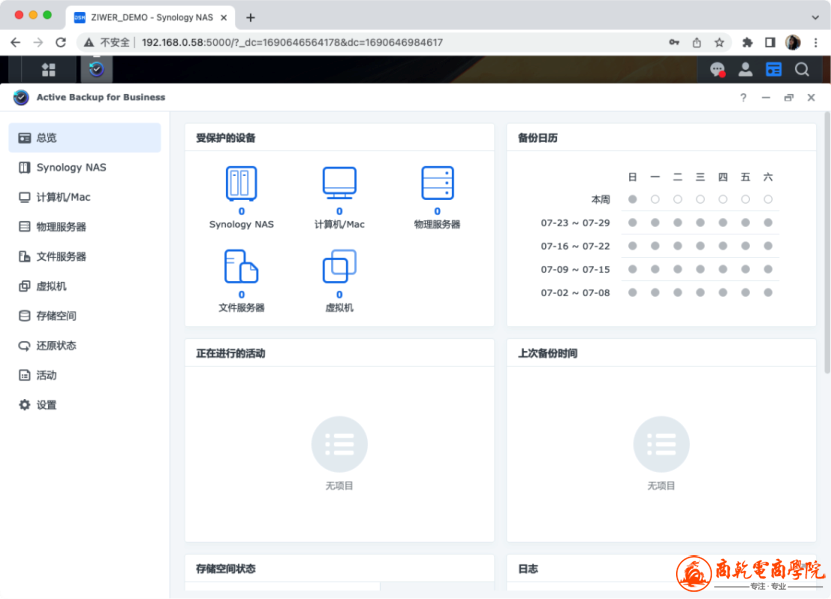
Task: Select 虚拟机 in the sidebar
Action: (x=85, y=286)
